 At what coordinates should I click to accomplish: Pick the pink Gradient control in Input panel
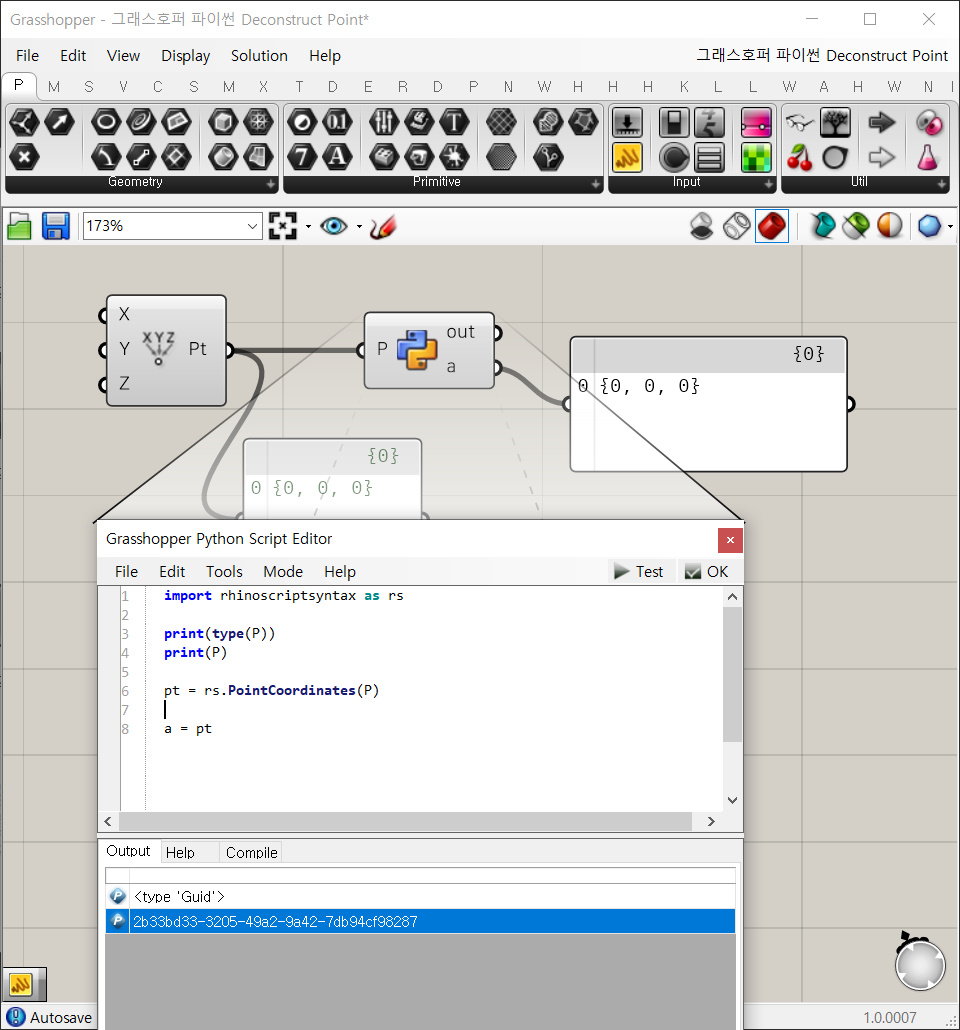(x=756, y=123)
